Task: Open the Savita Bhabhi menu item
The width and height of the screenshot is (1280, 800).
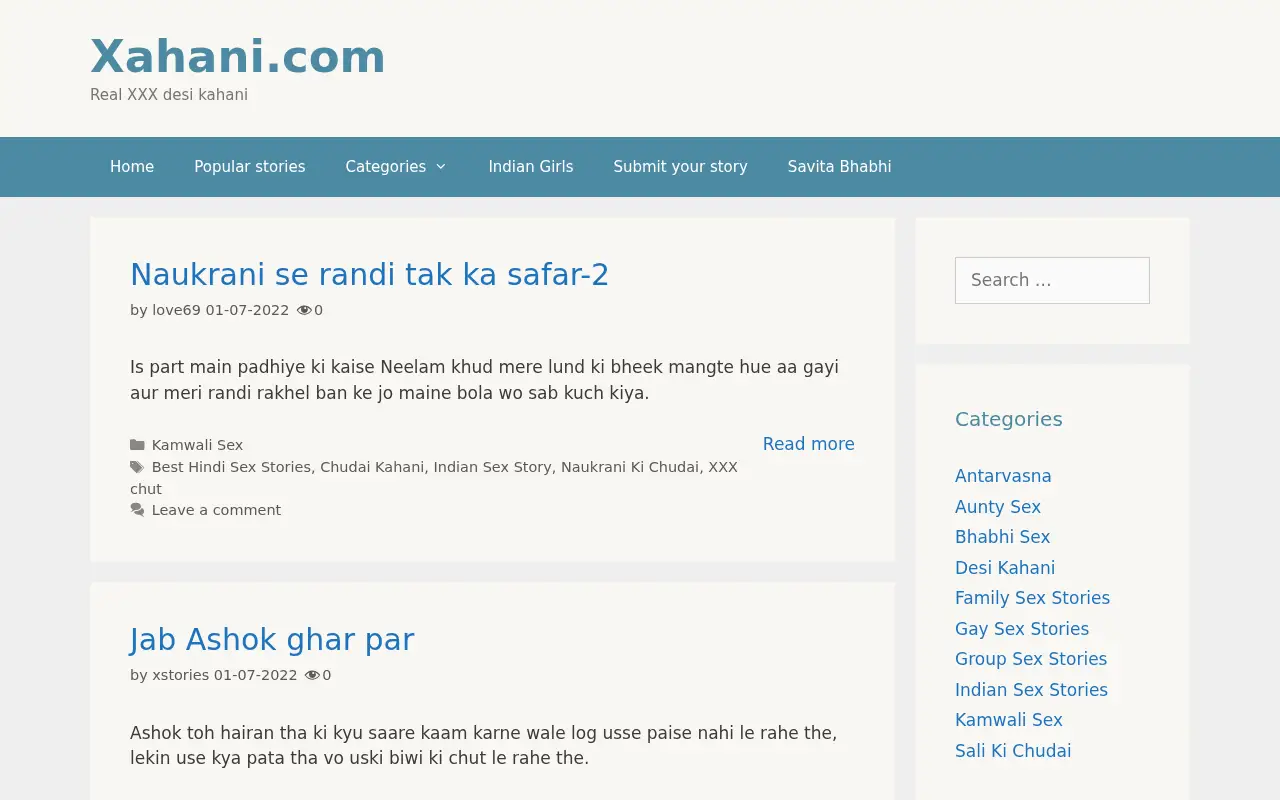Action: [x=840, y=167]
